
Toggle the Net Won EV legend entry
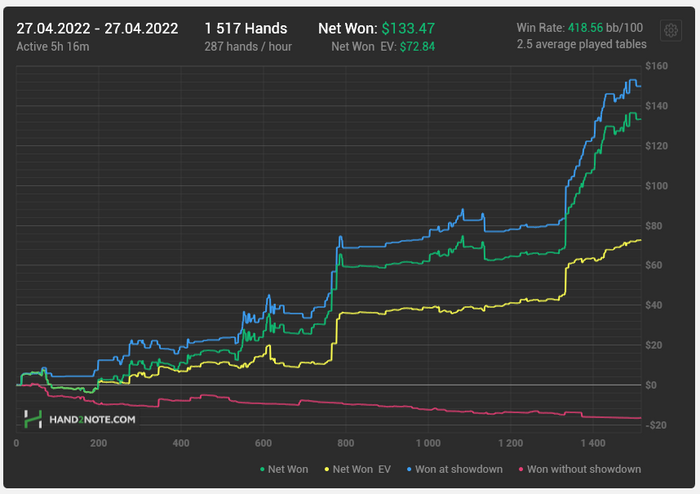click(x=358, y=469)
